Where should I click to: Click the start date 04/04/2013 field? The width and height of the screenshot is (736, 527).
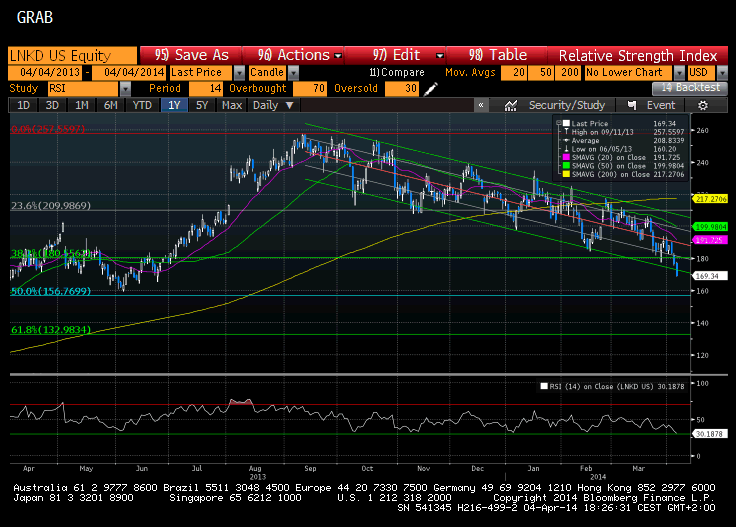pyautogui.click(x=45, y=73)
